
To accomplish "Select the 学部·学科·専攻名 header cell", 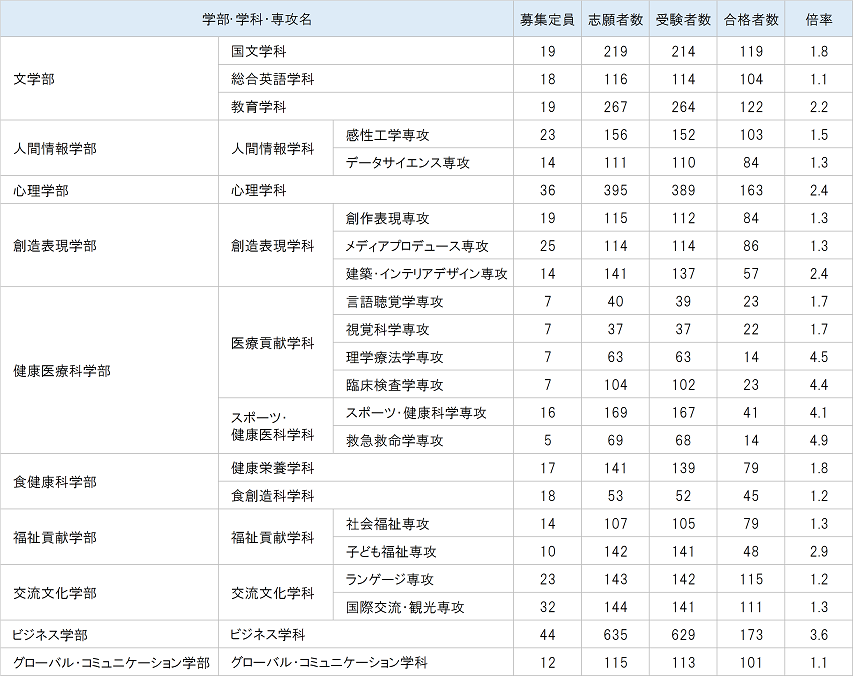I will (x=257, y=21).
